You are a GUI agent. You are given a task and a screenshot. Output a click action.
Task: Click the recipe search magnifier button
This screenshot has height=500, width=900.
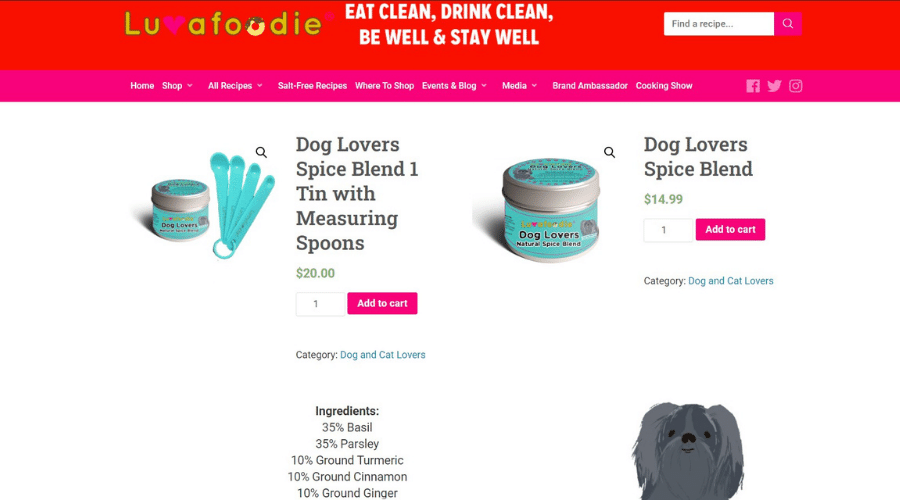click(x=788, y=24)
